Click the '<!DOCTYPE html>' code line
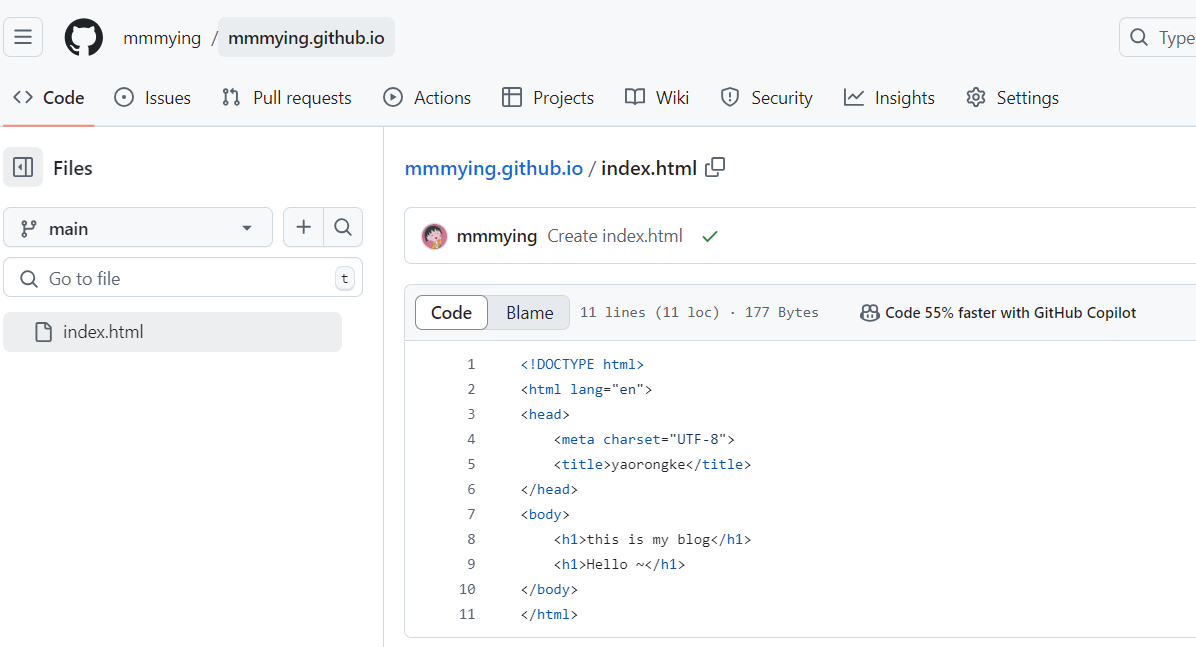Viewport: 1196px width, 647px height. tap(582, 365)
